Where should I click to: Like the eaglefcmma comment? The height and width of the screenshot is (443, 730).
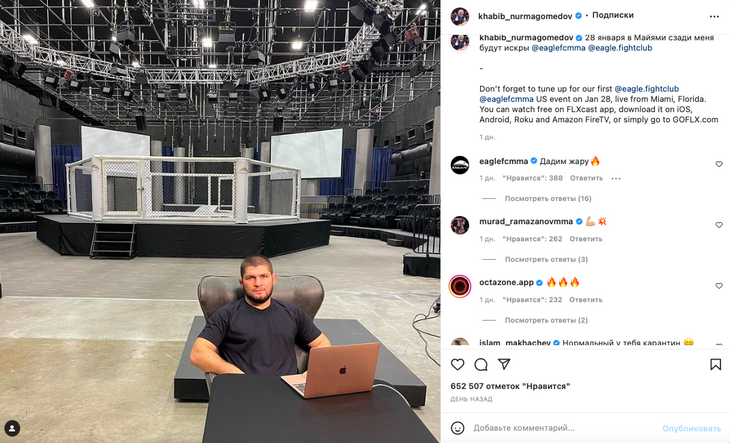point(719,164)
